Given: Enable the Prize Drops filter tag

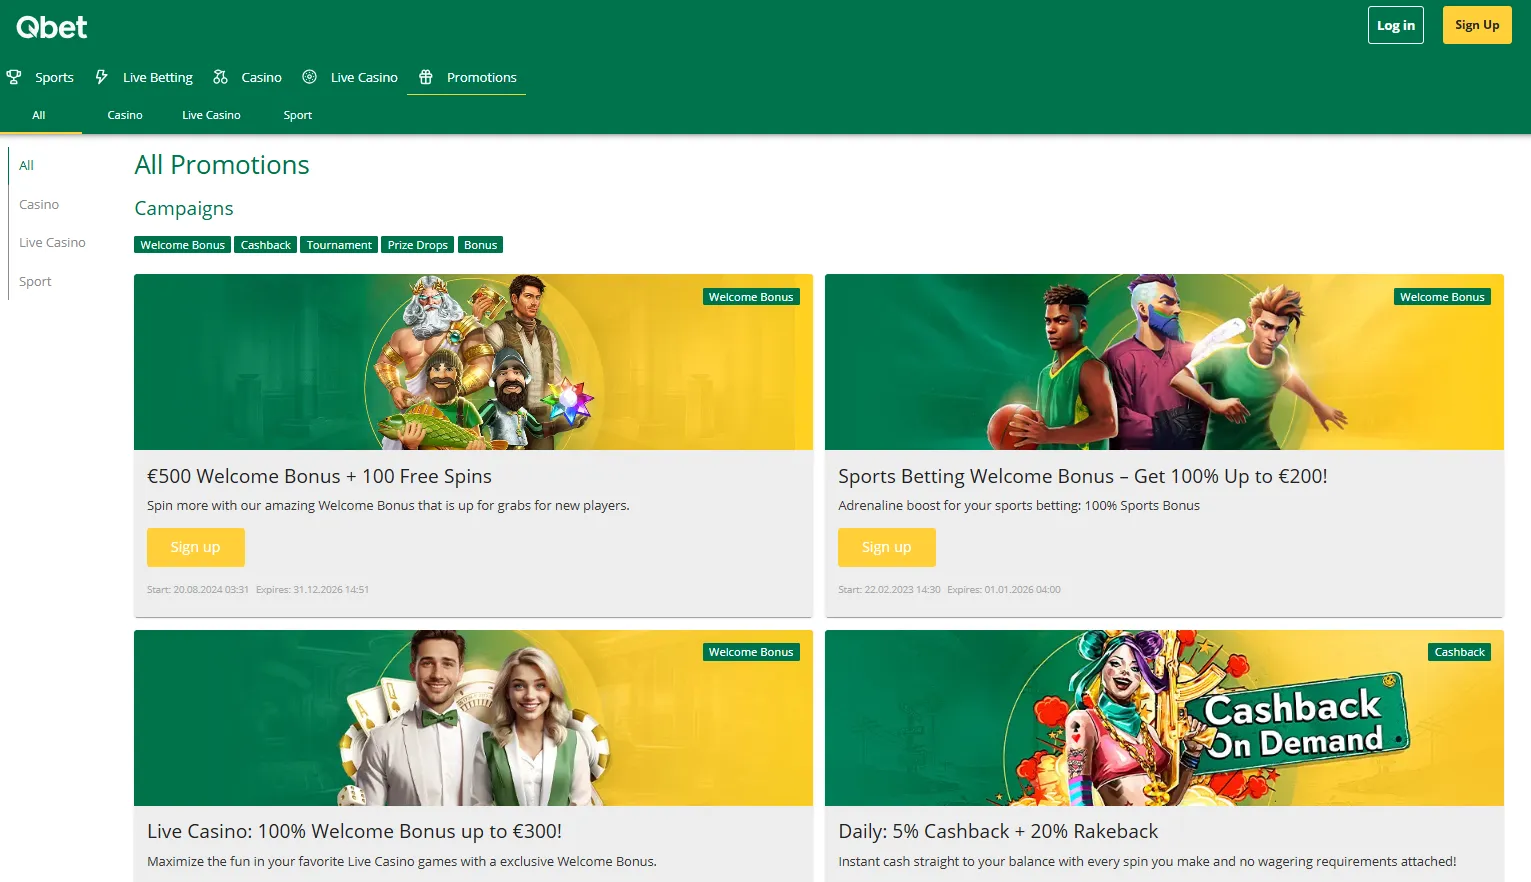Looking at the screenshot, I should click(x=417, y=245).
